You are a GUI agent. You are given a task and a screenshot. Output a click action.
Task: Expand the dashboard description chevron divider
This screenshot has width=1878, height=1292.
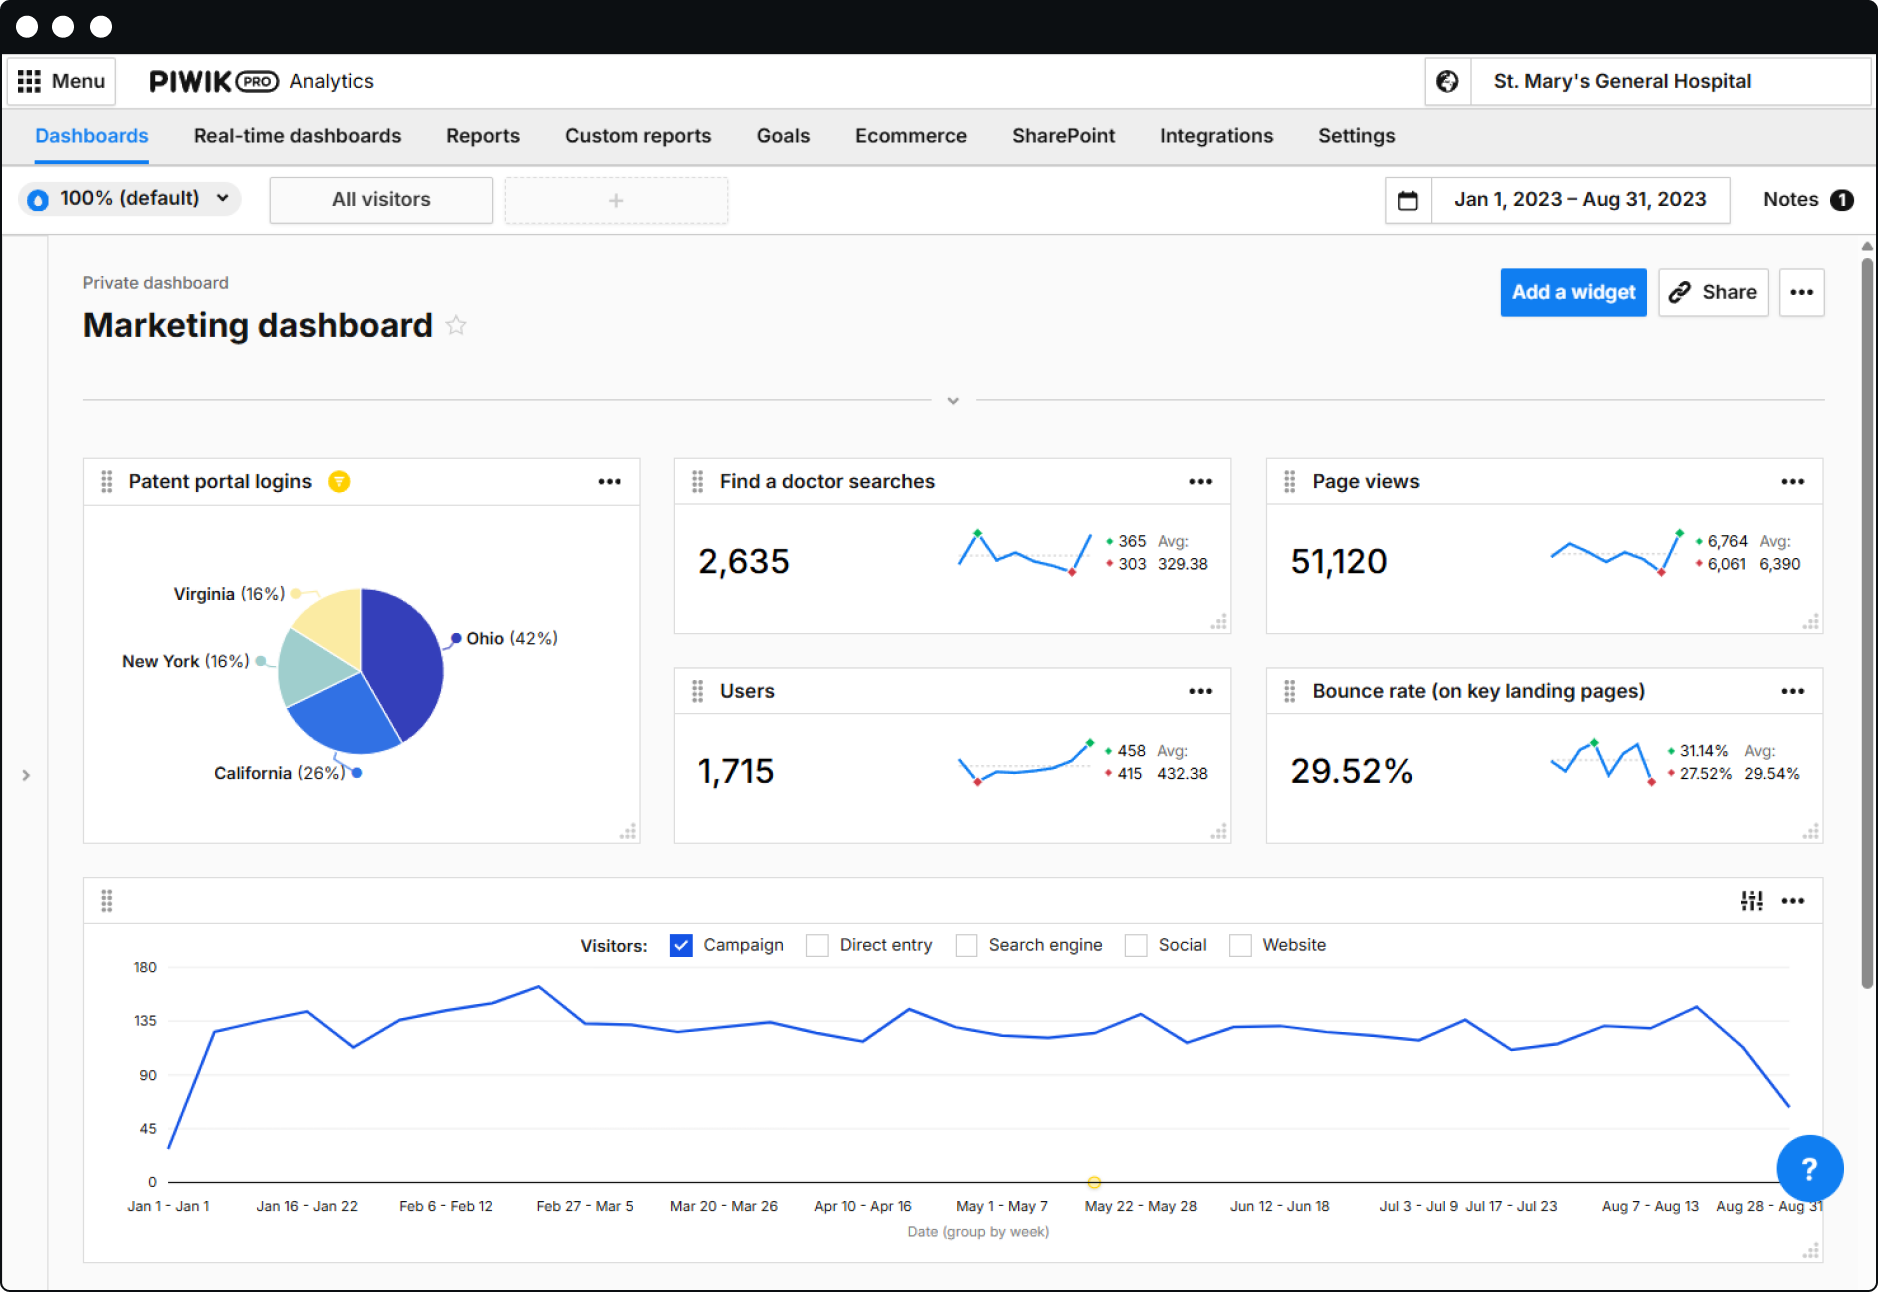953,401
